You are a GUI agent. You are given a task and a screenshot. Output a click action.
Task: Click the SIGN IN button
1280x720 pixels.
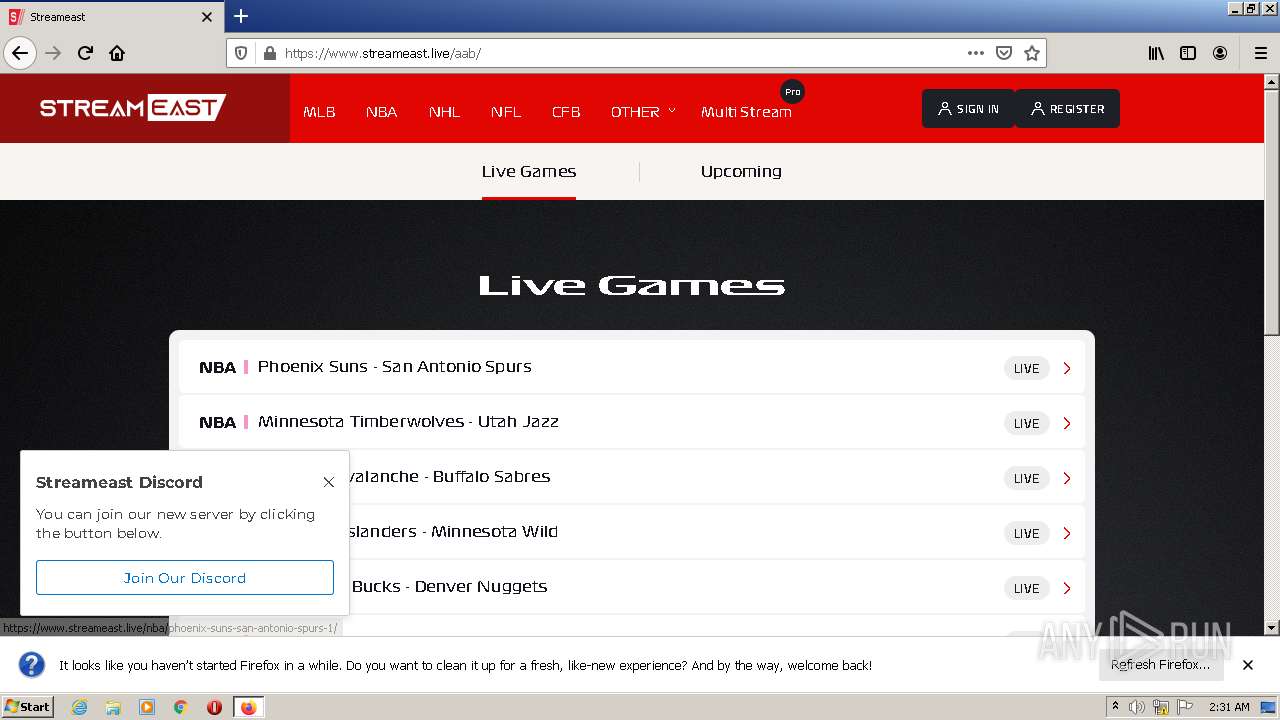coord(968,109)
